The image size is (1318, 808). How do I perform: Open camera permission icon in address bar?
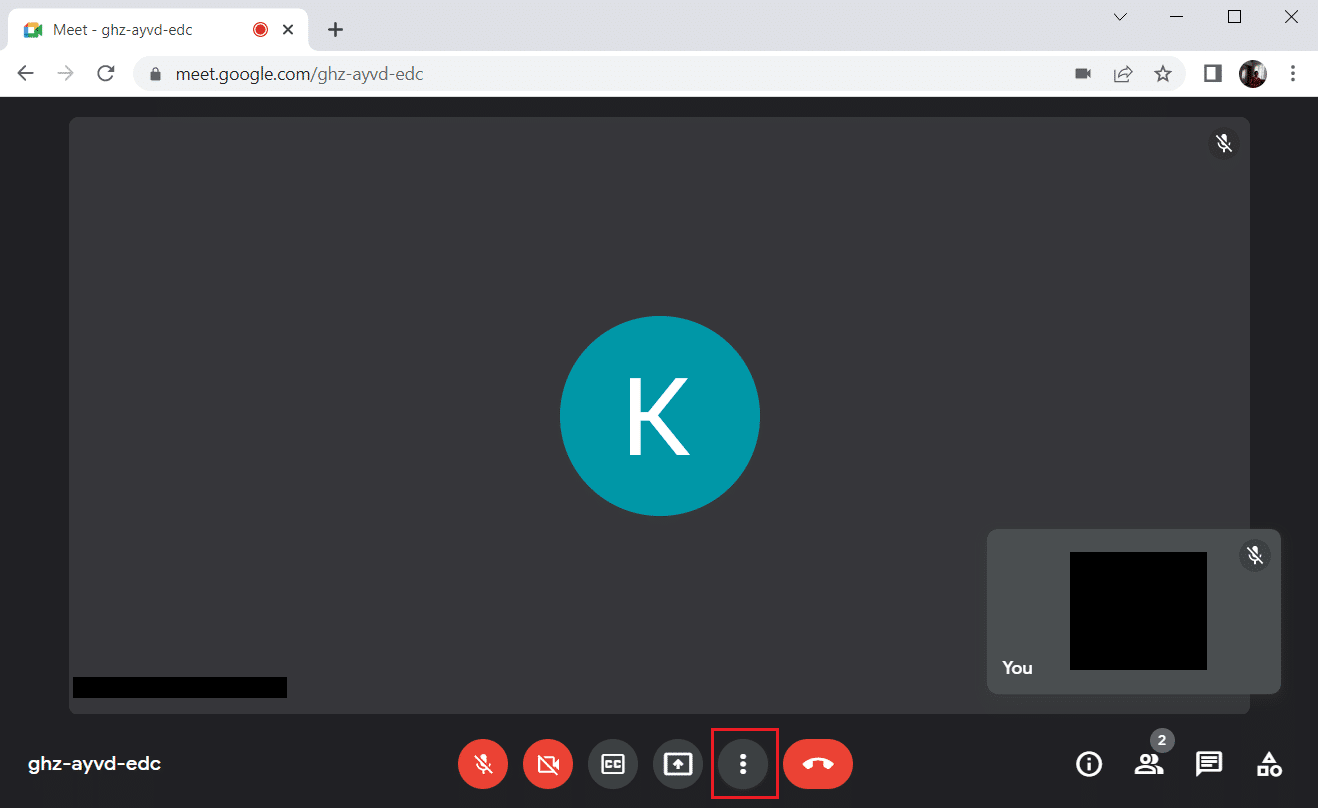[1083, 74]
